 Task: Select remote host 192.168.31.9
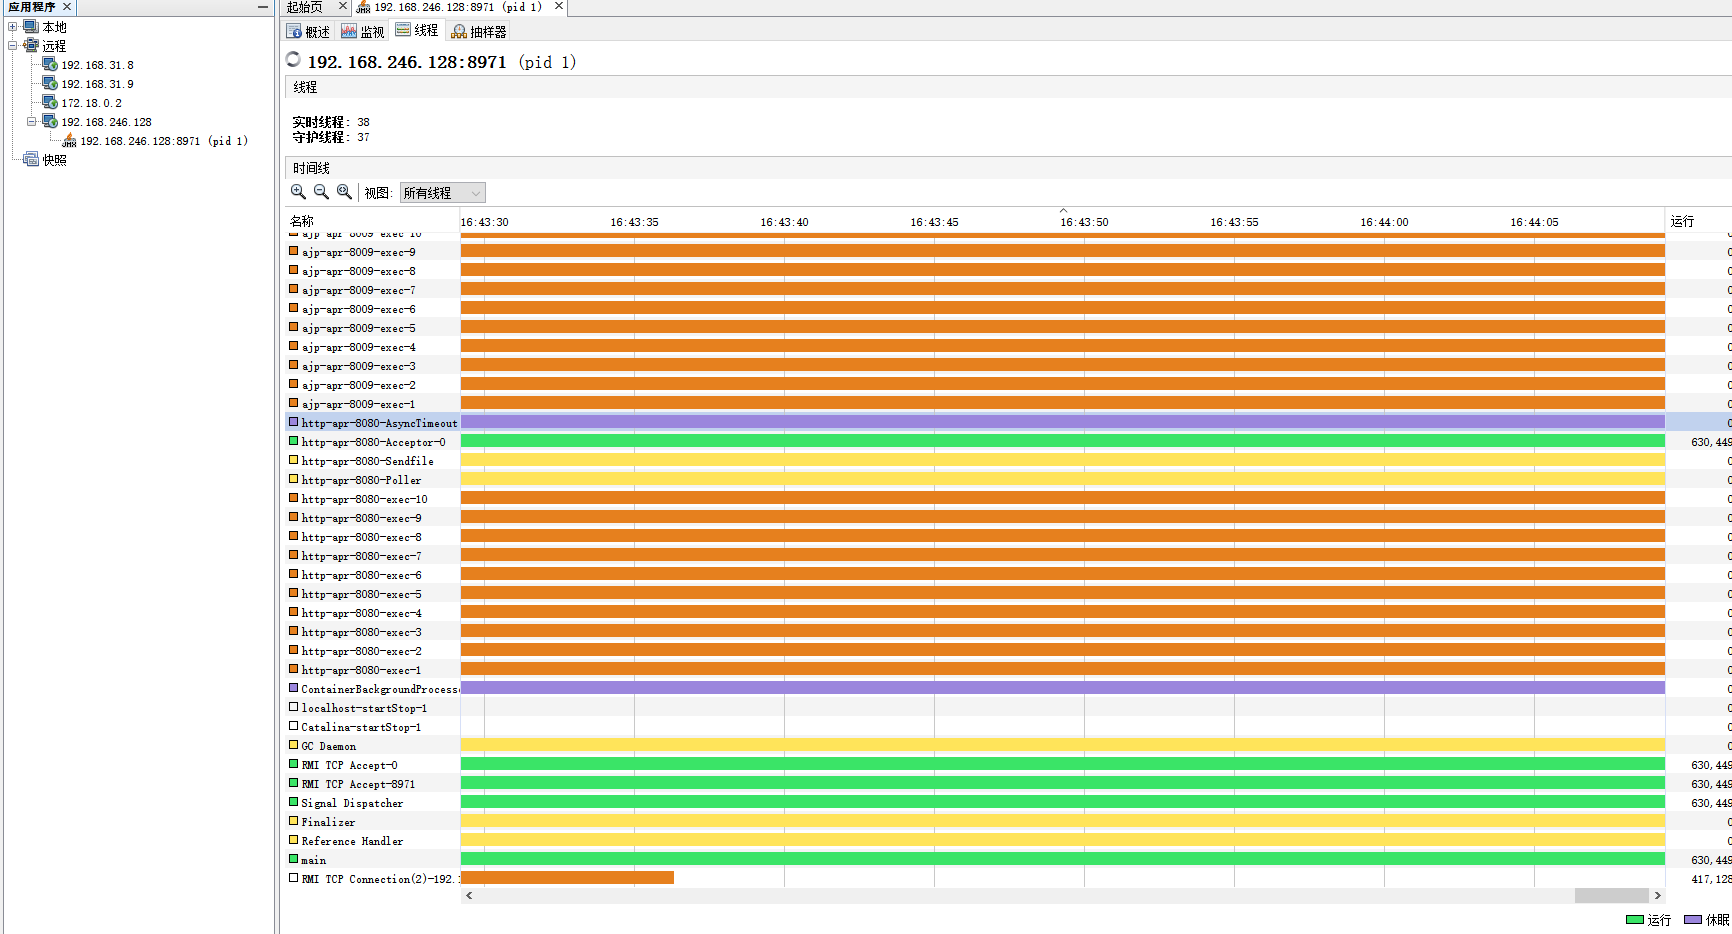tap(97, 84)
